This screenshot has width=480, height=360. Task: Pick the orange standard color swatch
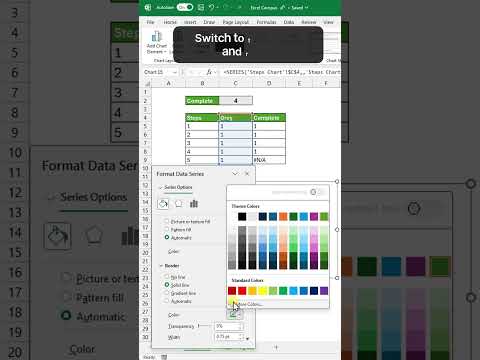pos(252,291)
